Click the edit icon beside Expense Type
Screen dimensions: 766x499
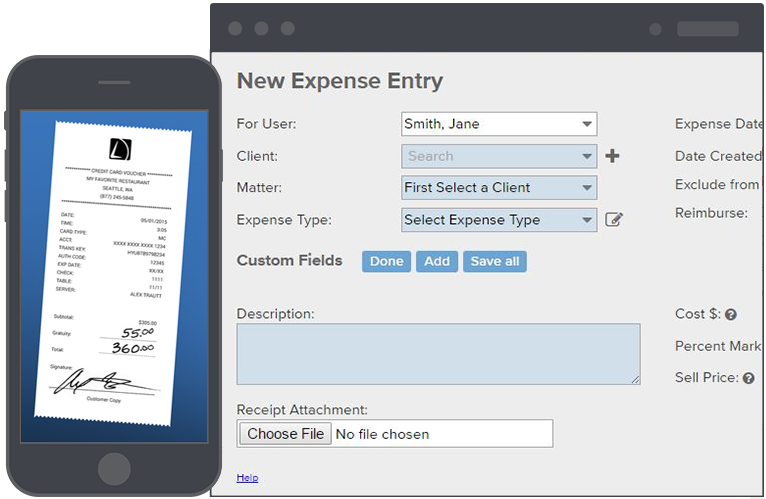click(x=614, y=219)
